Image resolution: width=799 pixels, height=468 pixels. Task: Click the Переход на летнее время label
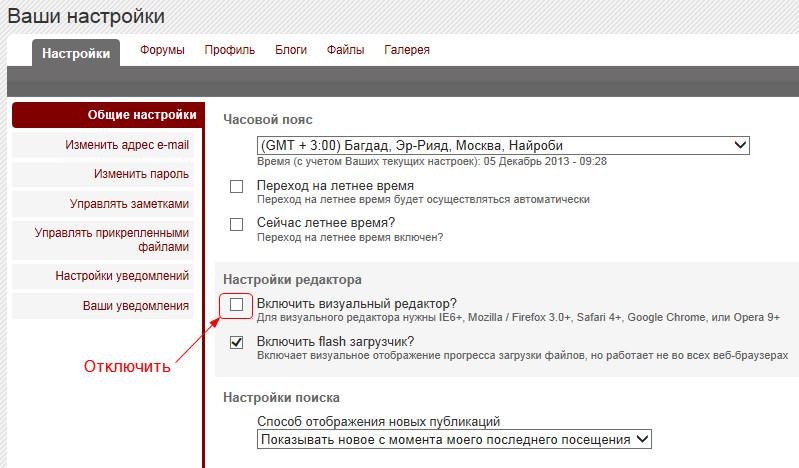coord(335,186)
